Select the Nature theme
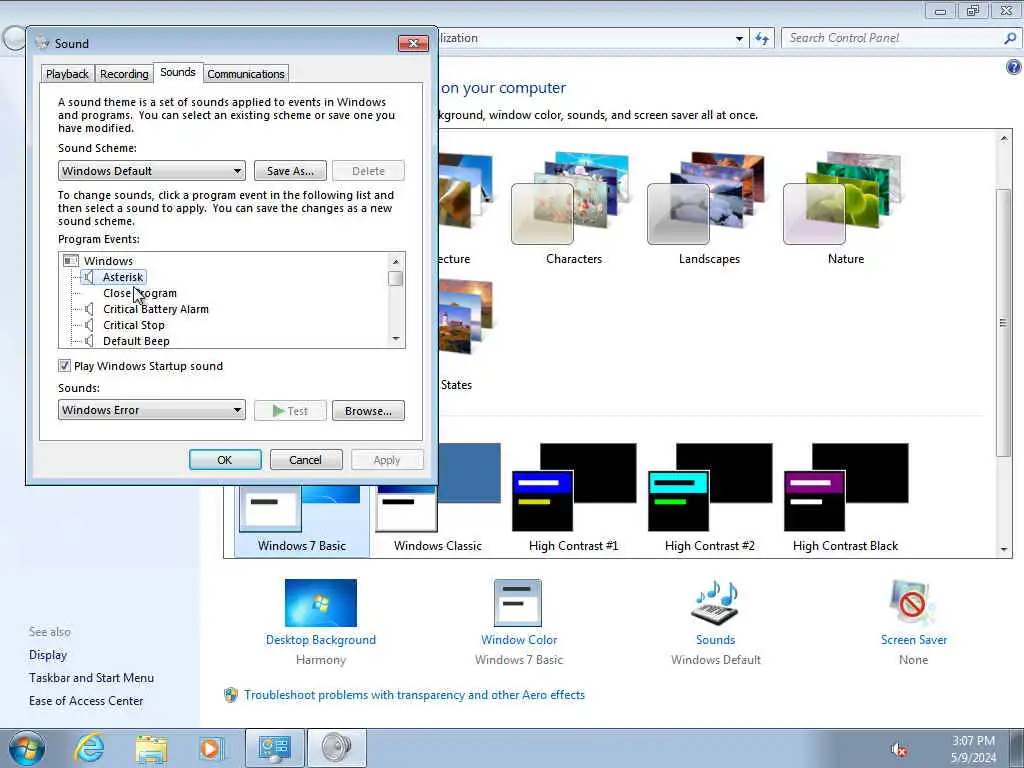Viewport: 1024px width, 768px height. pos(846,208)
